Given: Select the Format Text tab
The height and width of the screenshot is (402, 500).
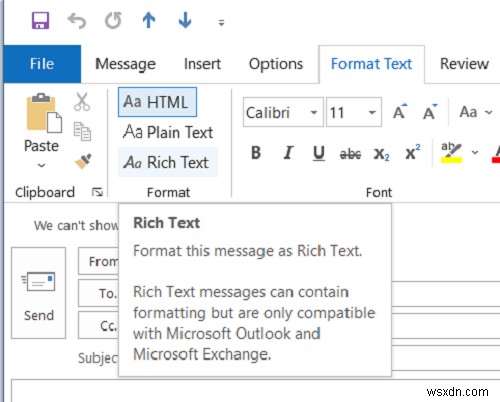Looking at the screenshot, I should coord(371,64).
